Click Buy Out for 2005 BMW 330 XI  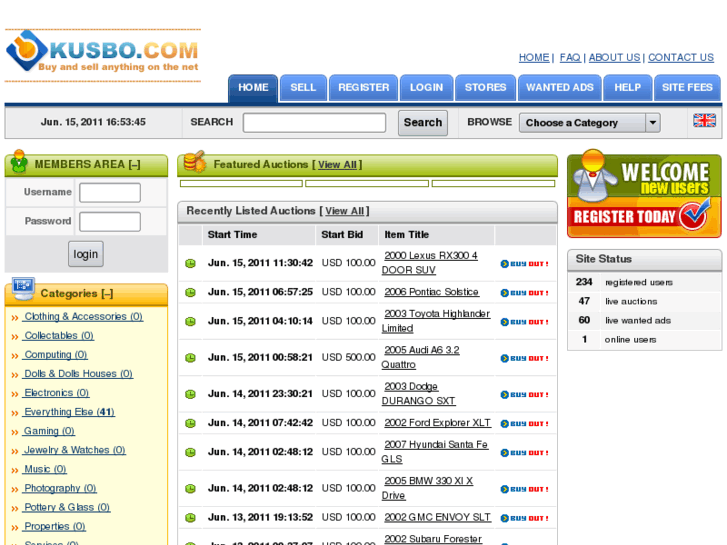click(x=524, y=489)
